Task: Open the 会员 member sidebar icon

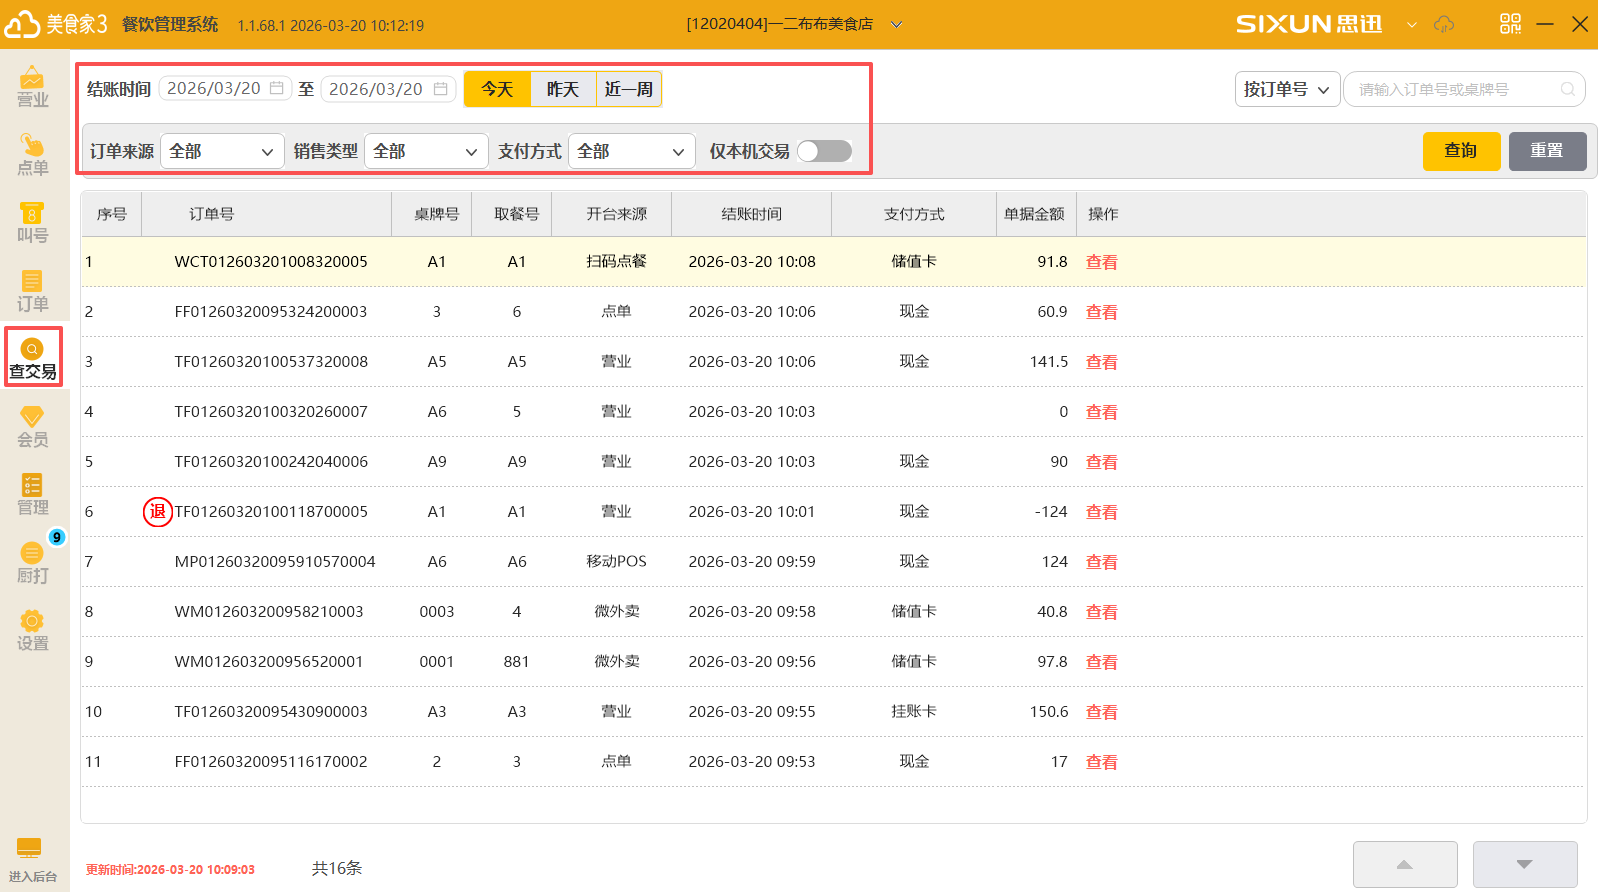Action: (32, 427)
